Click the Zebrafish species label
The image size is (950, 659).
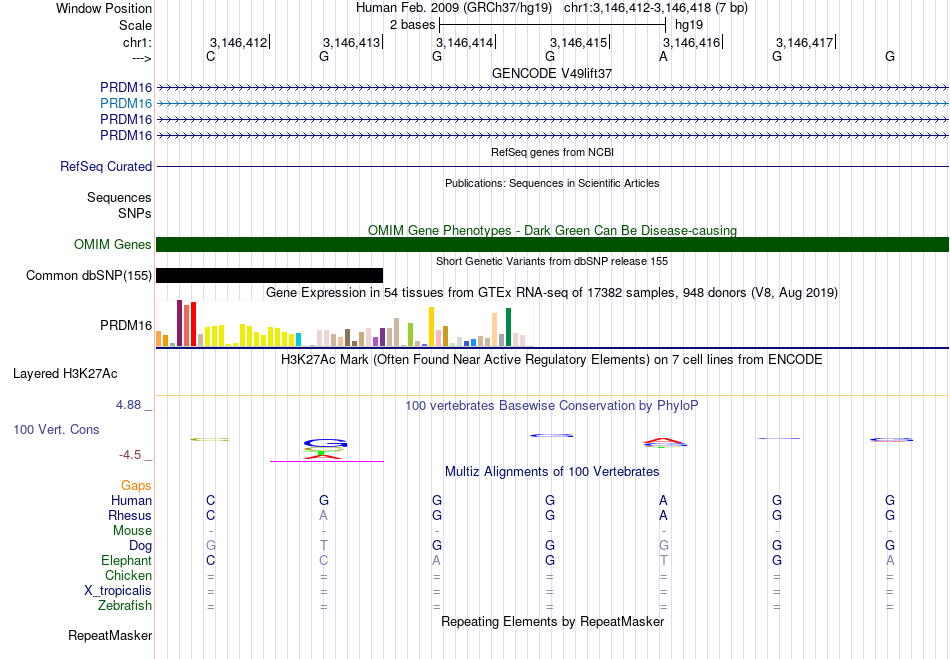[x=125, y=606]
